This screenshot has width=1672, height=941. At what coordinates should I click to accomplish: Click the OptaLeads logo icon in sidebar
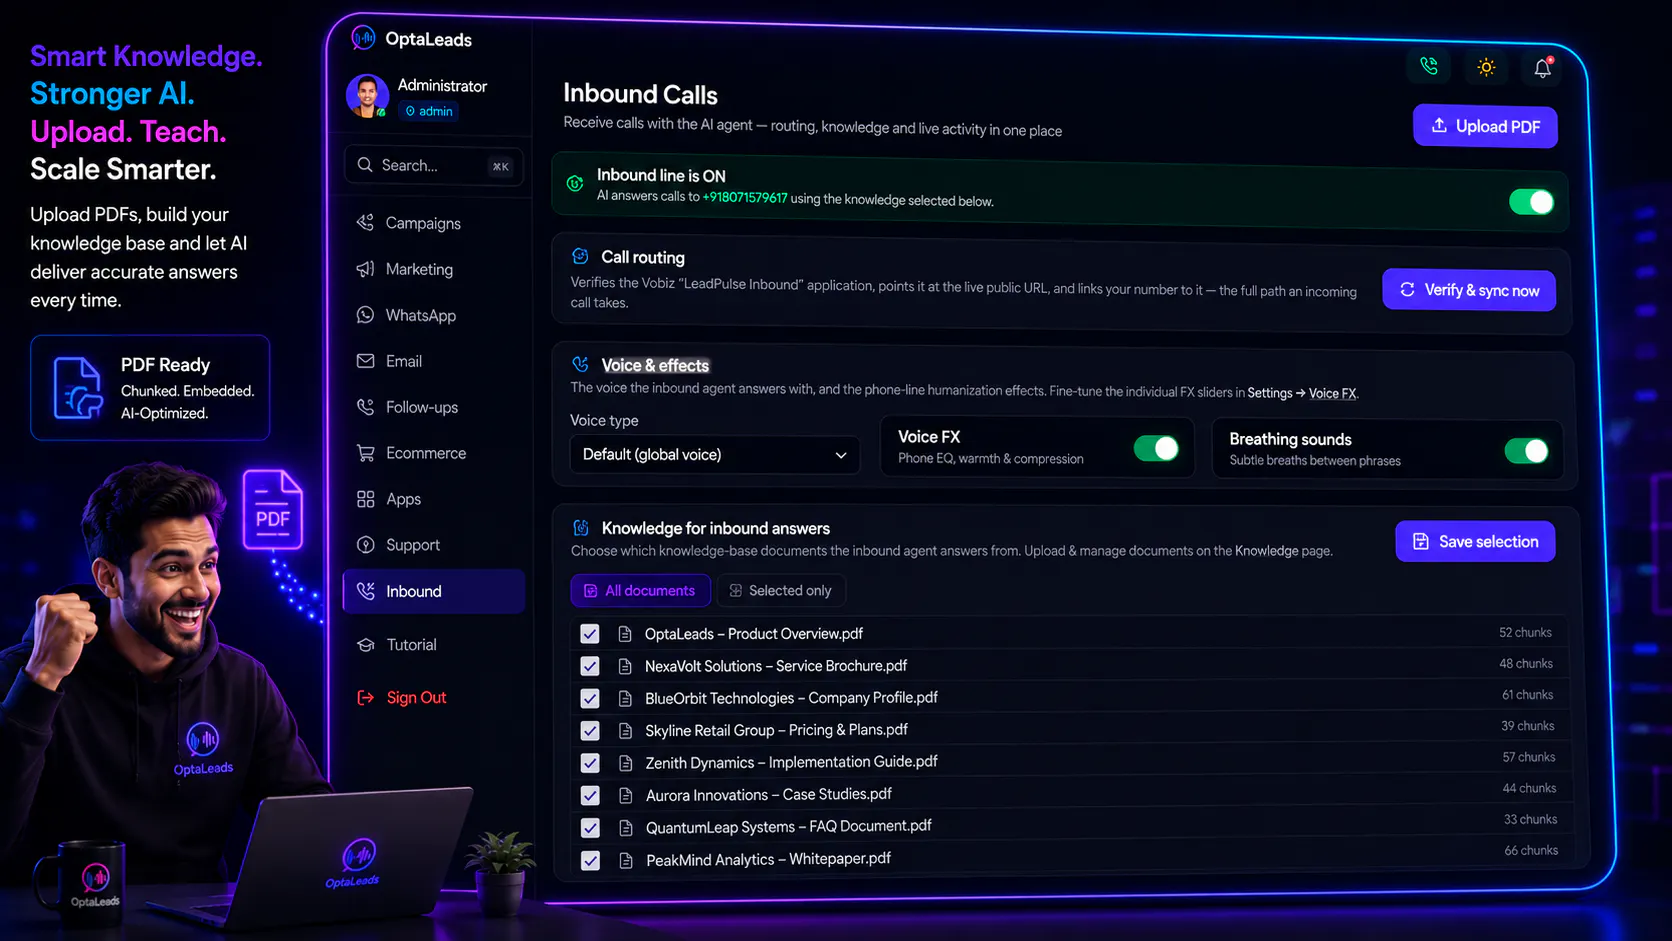363,38
